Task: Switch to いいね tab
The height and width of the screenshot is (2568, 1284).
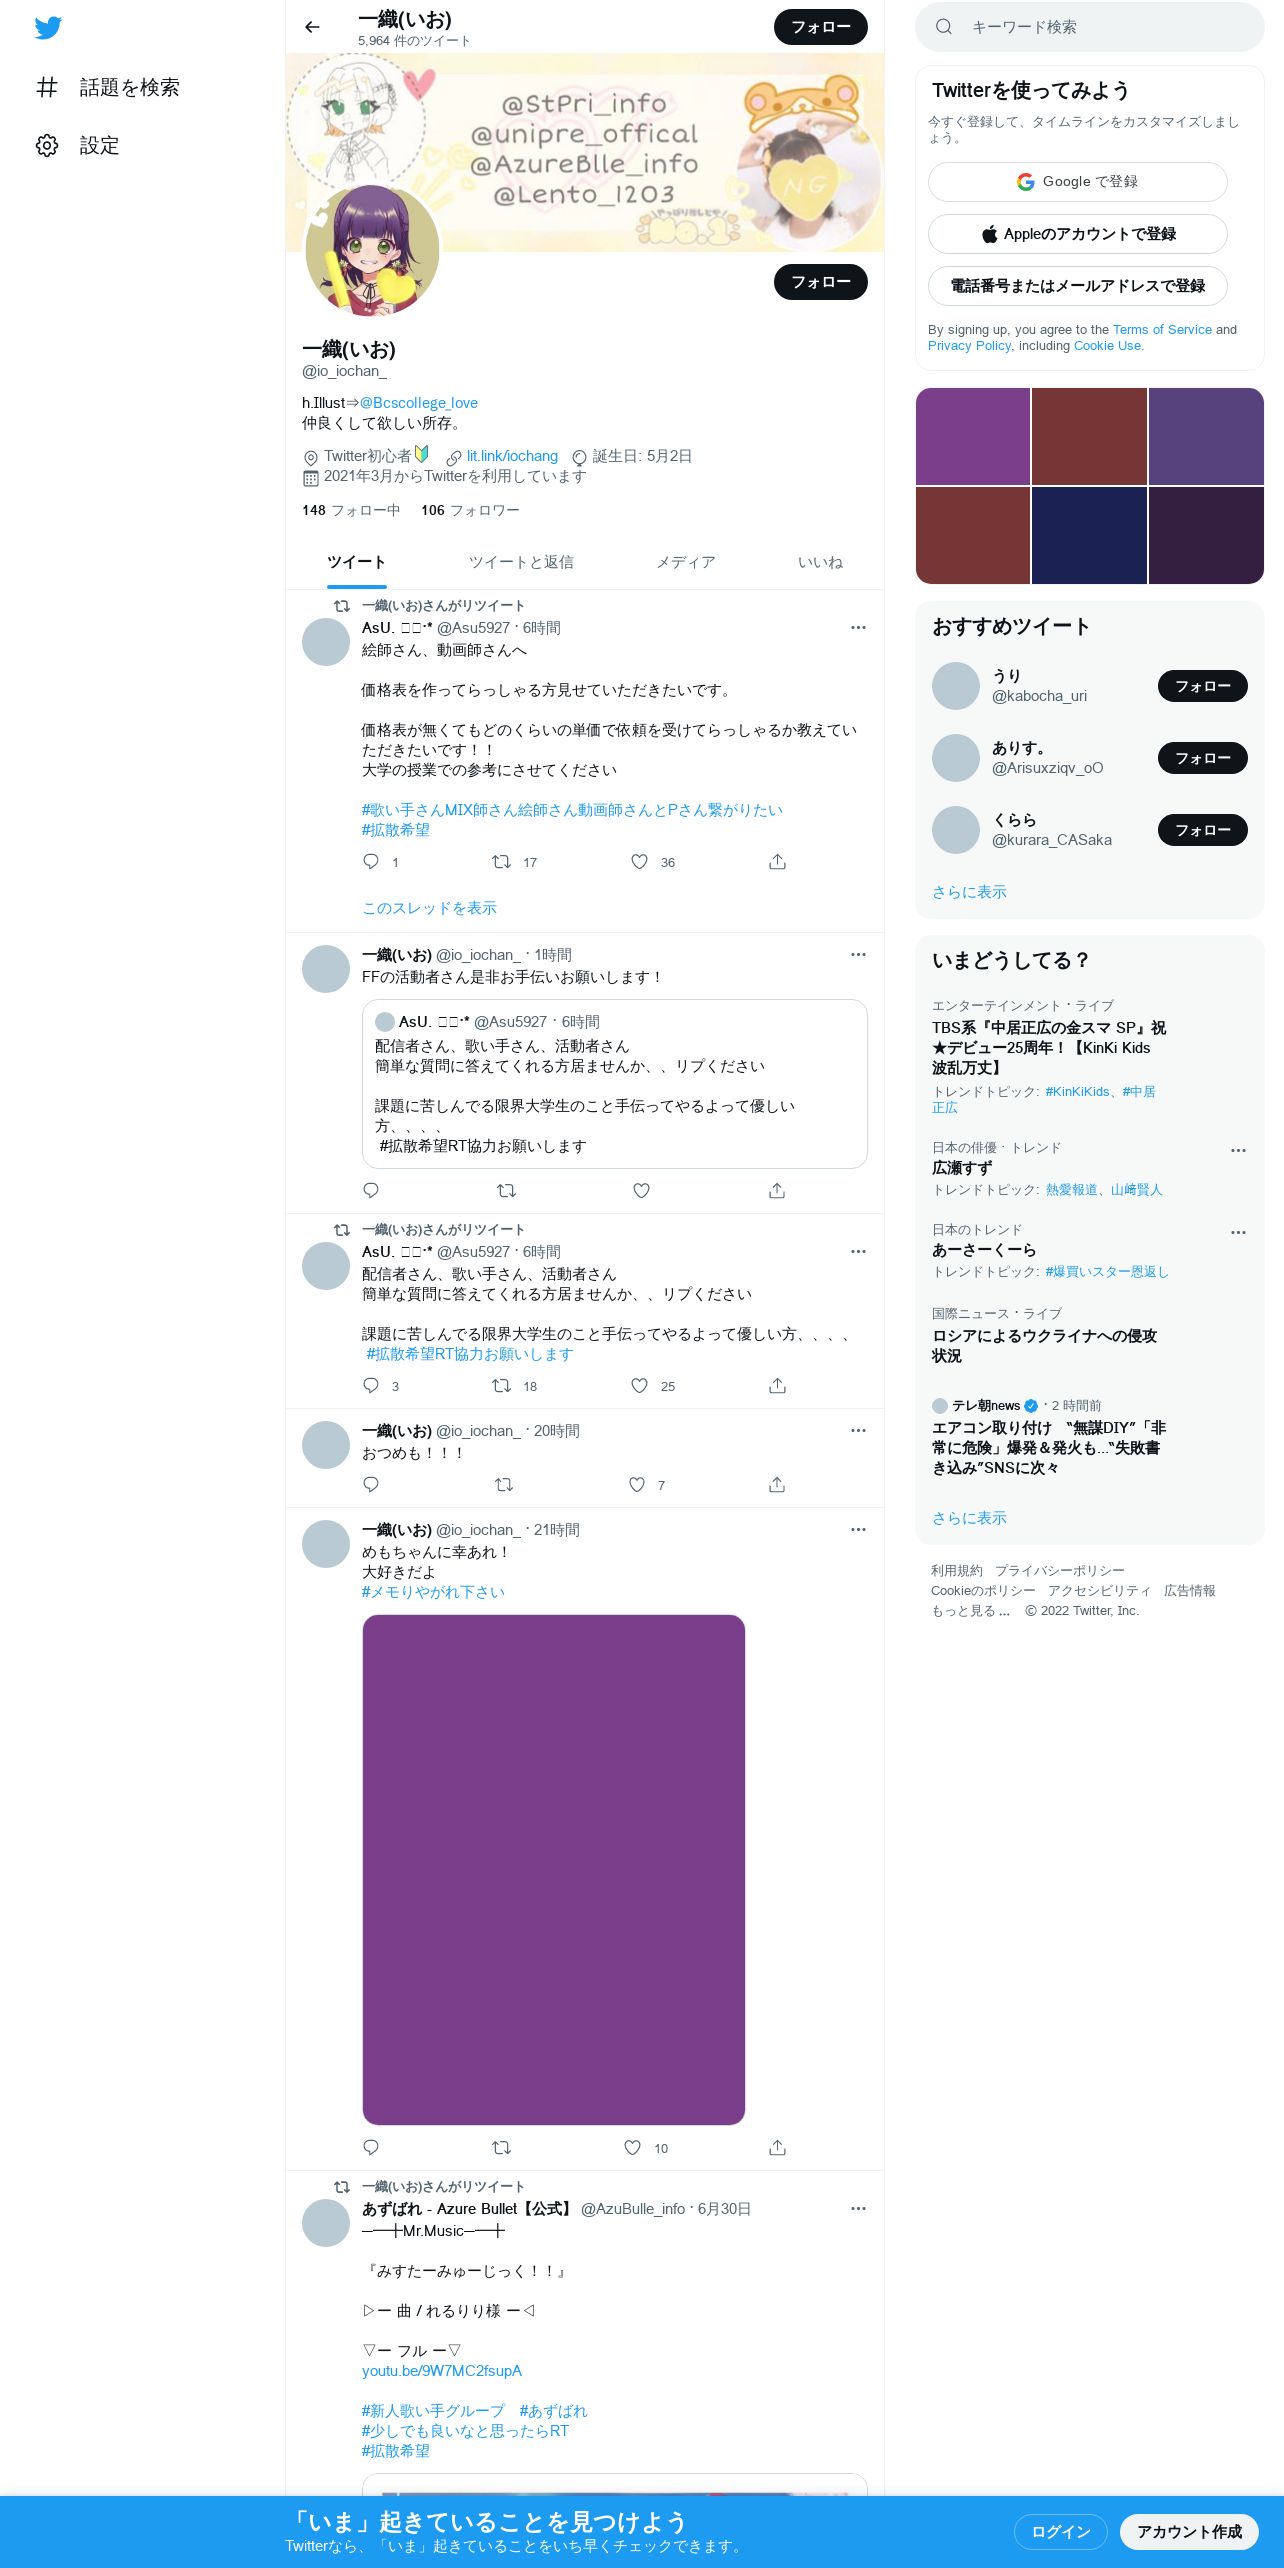Action: pyautogui.click(x=820, y=562)
